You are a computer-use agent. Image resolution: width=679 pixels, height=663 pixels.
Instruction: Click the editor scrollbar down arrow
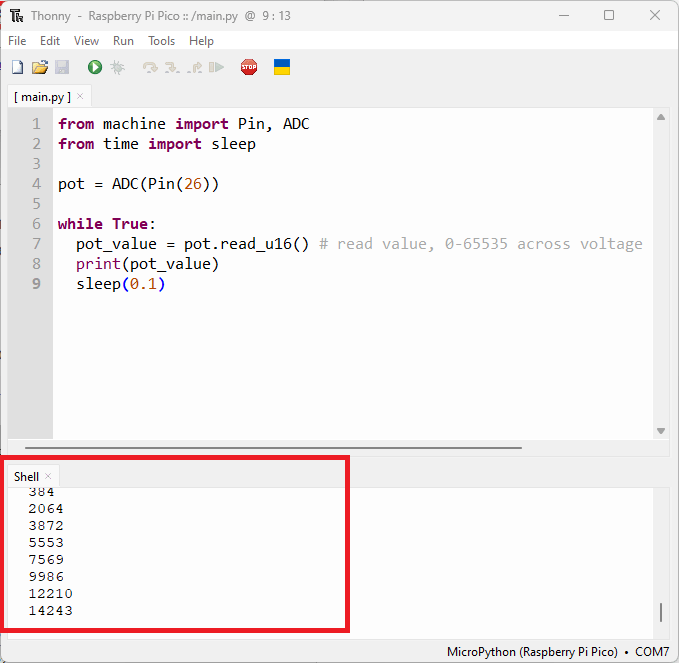pos(661,430)
